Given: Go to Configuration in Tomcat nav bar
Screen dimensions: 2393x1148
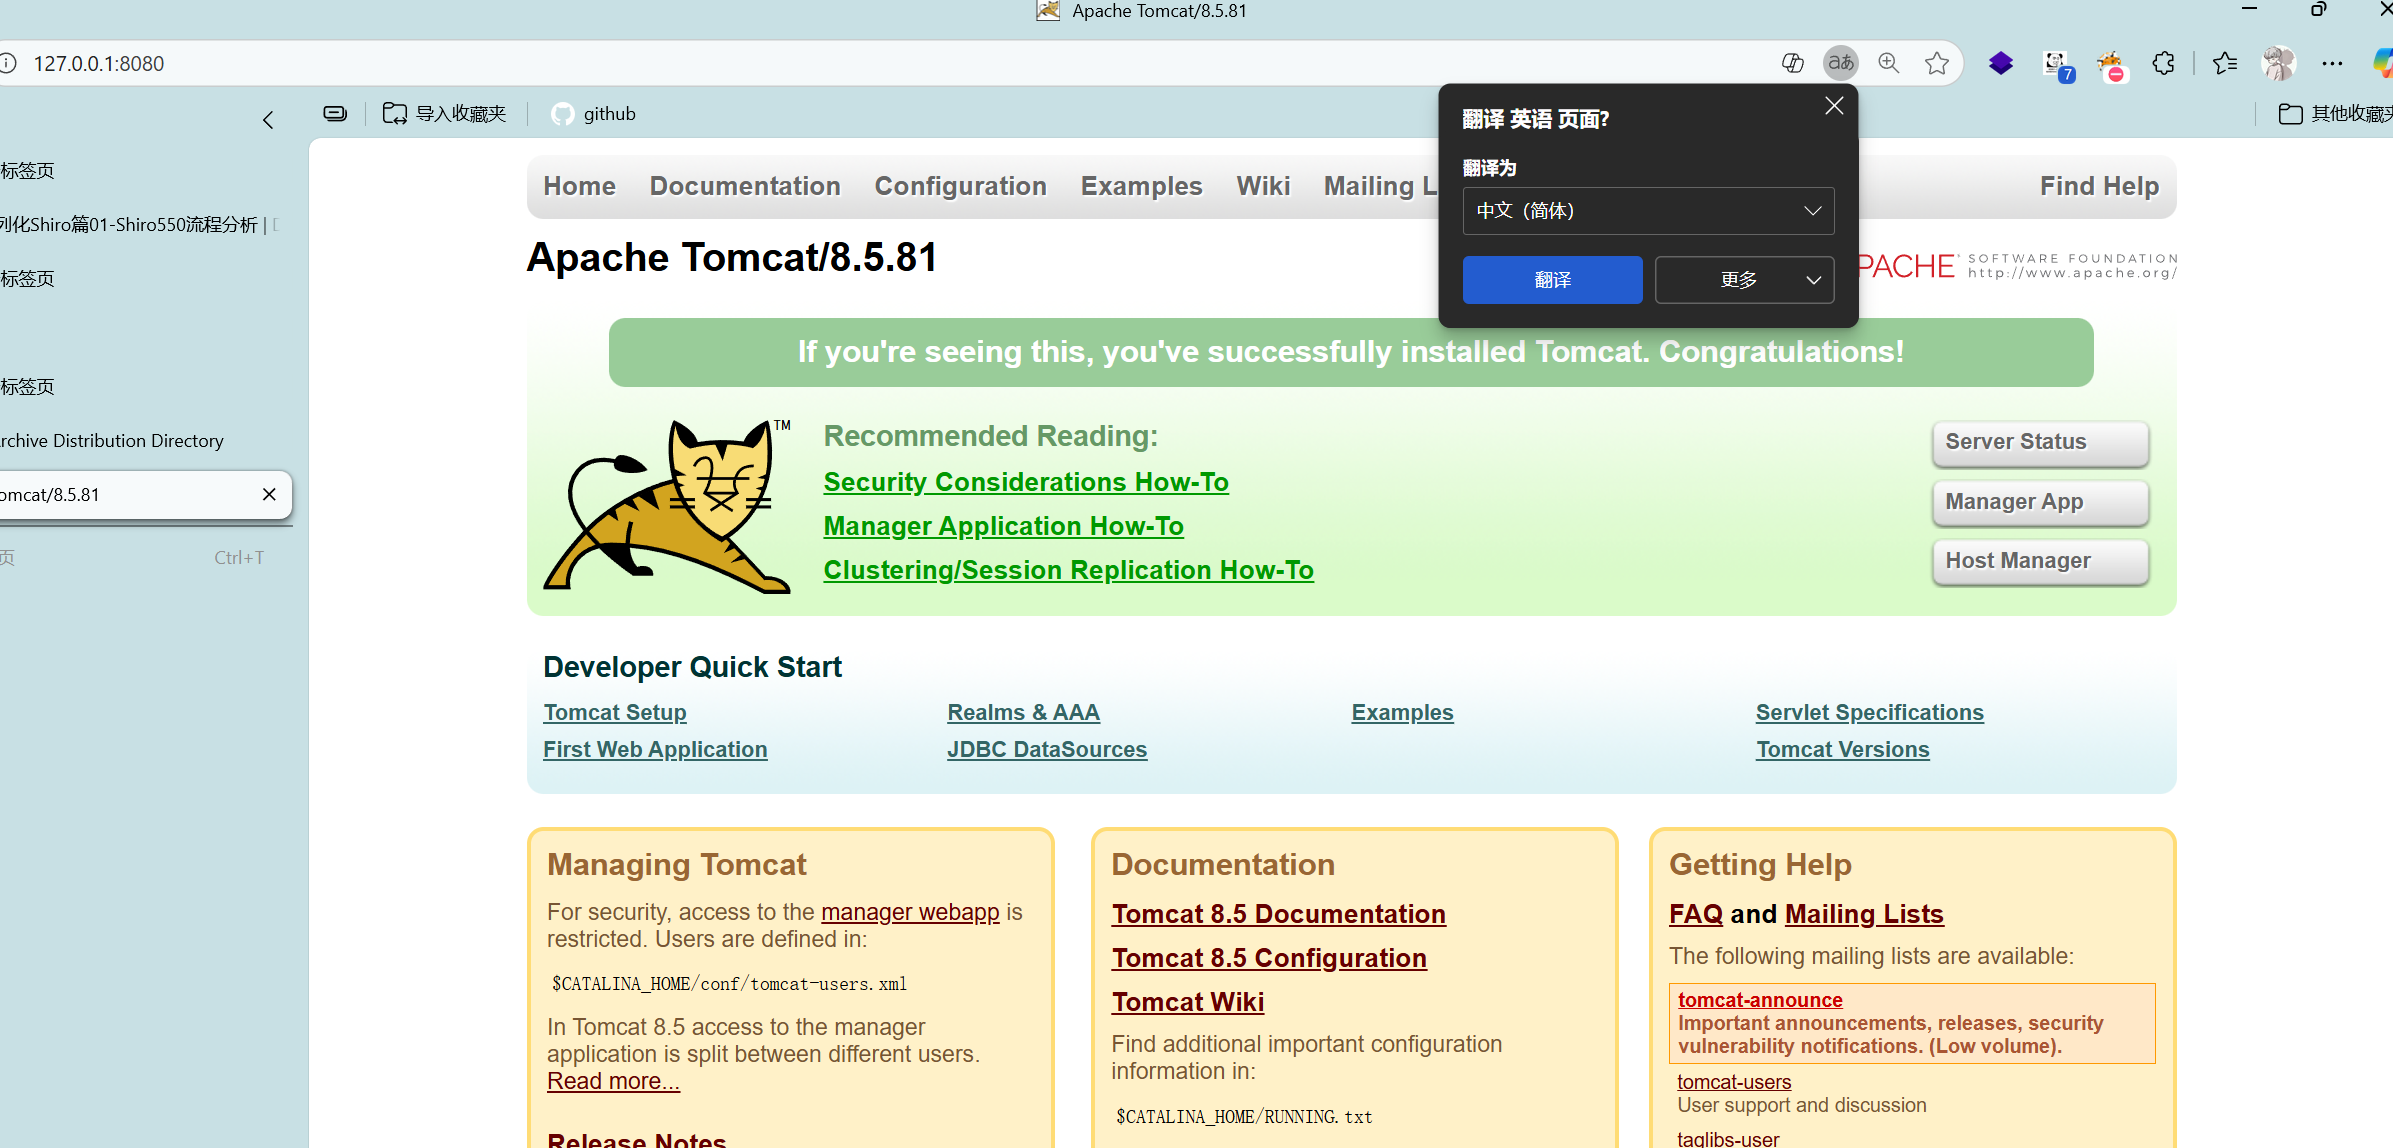Looking at the screenshot, I should 960,186.
